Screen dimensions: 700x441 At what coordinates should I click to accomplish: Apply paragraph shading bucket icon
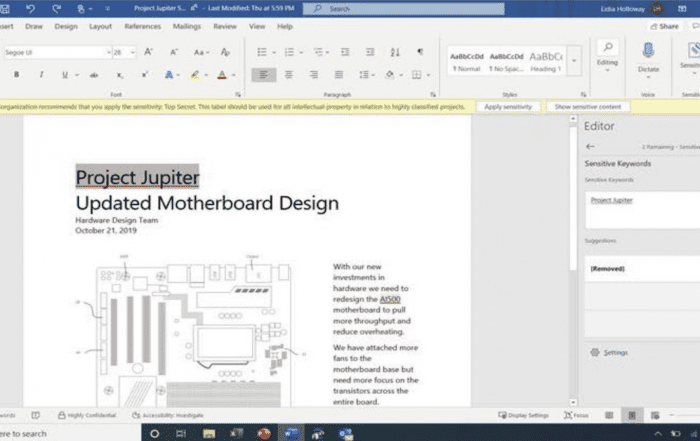390,75
